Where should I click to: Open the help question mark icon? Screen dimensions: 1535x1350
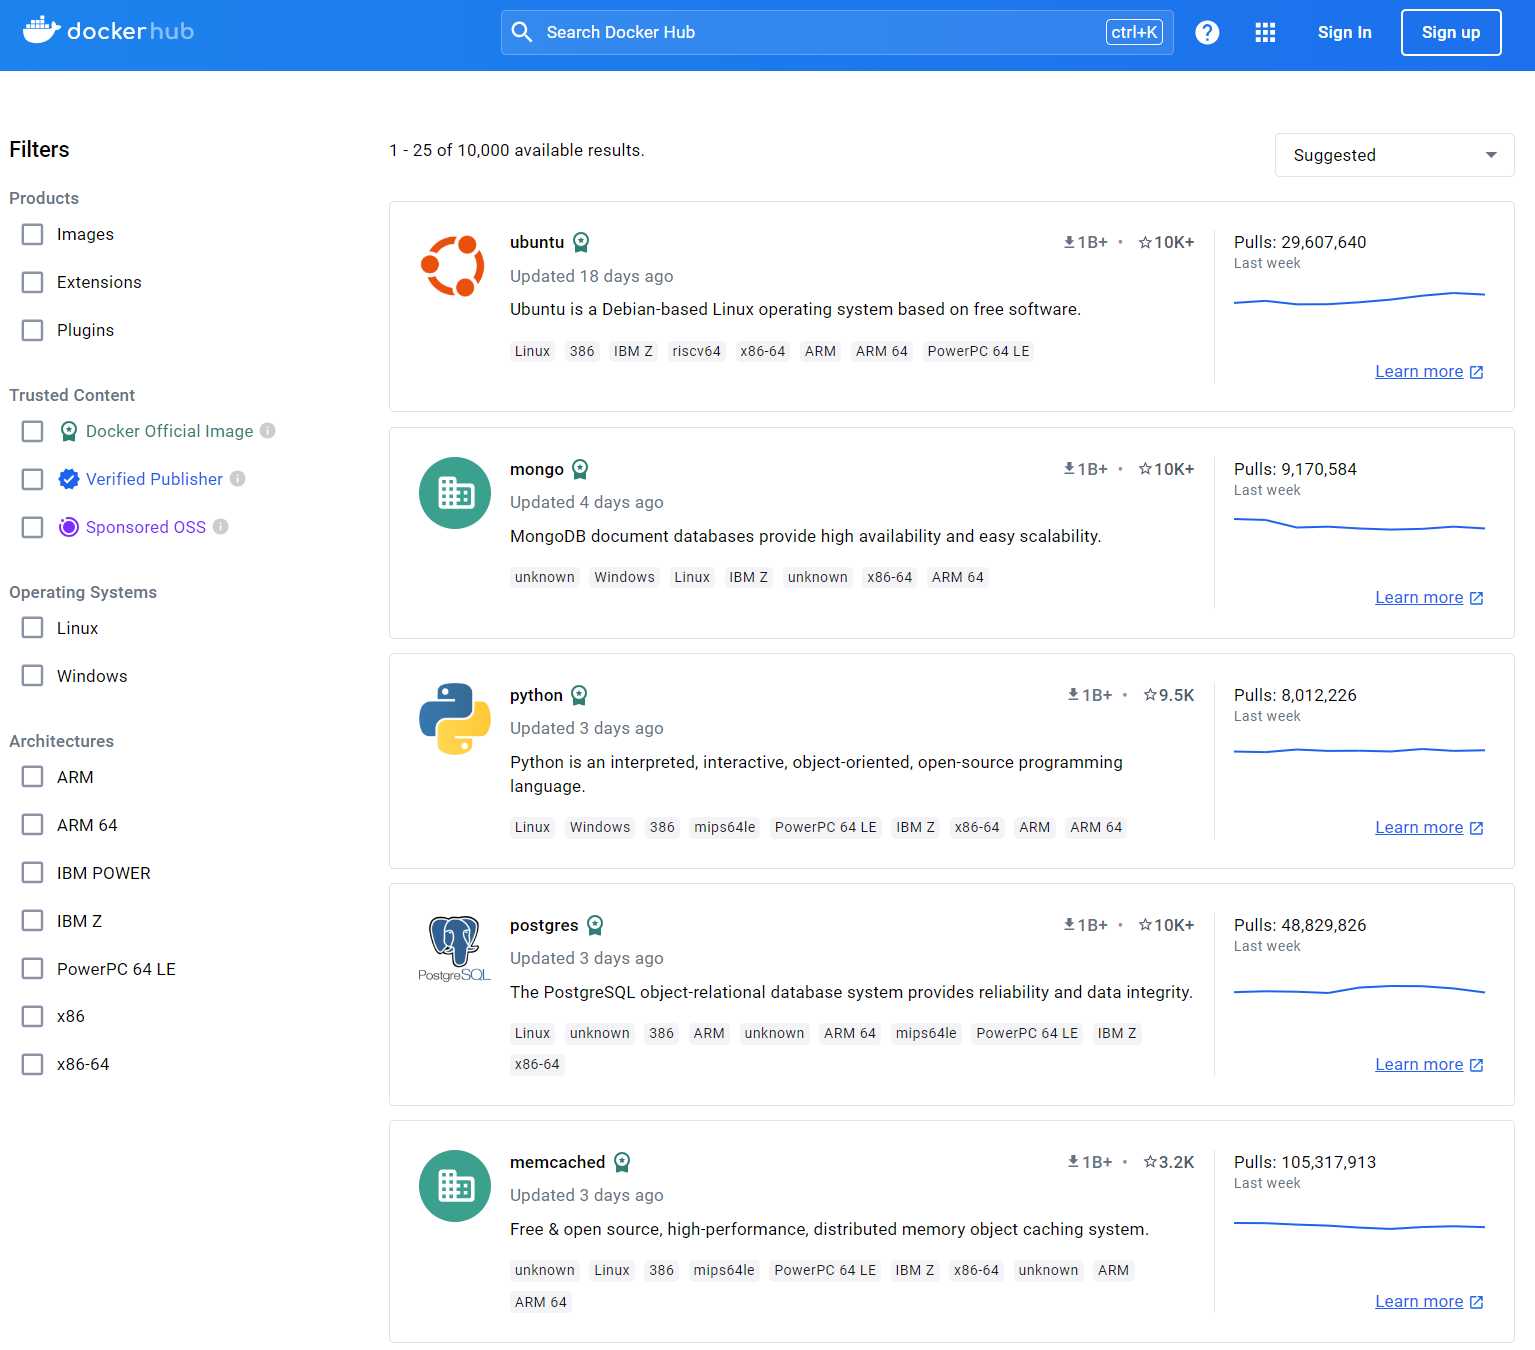coord(1207,32)
